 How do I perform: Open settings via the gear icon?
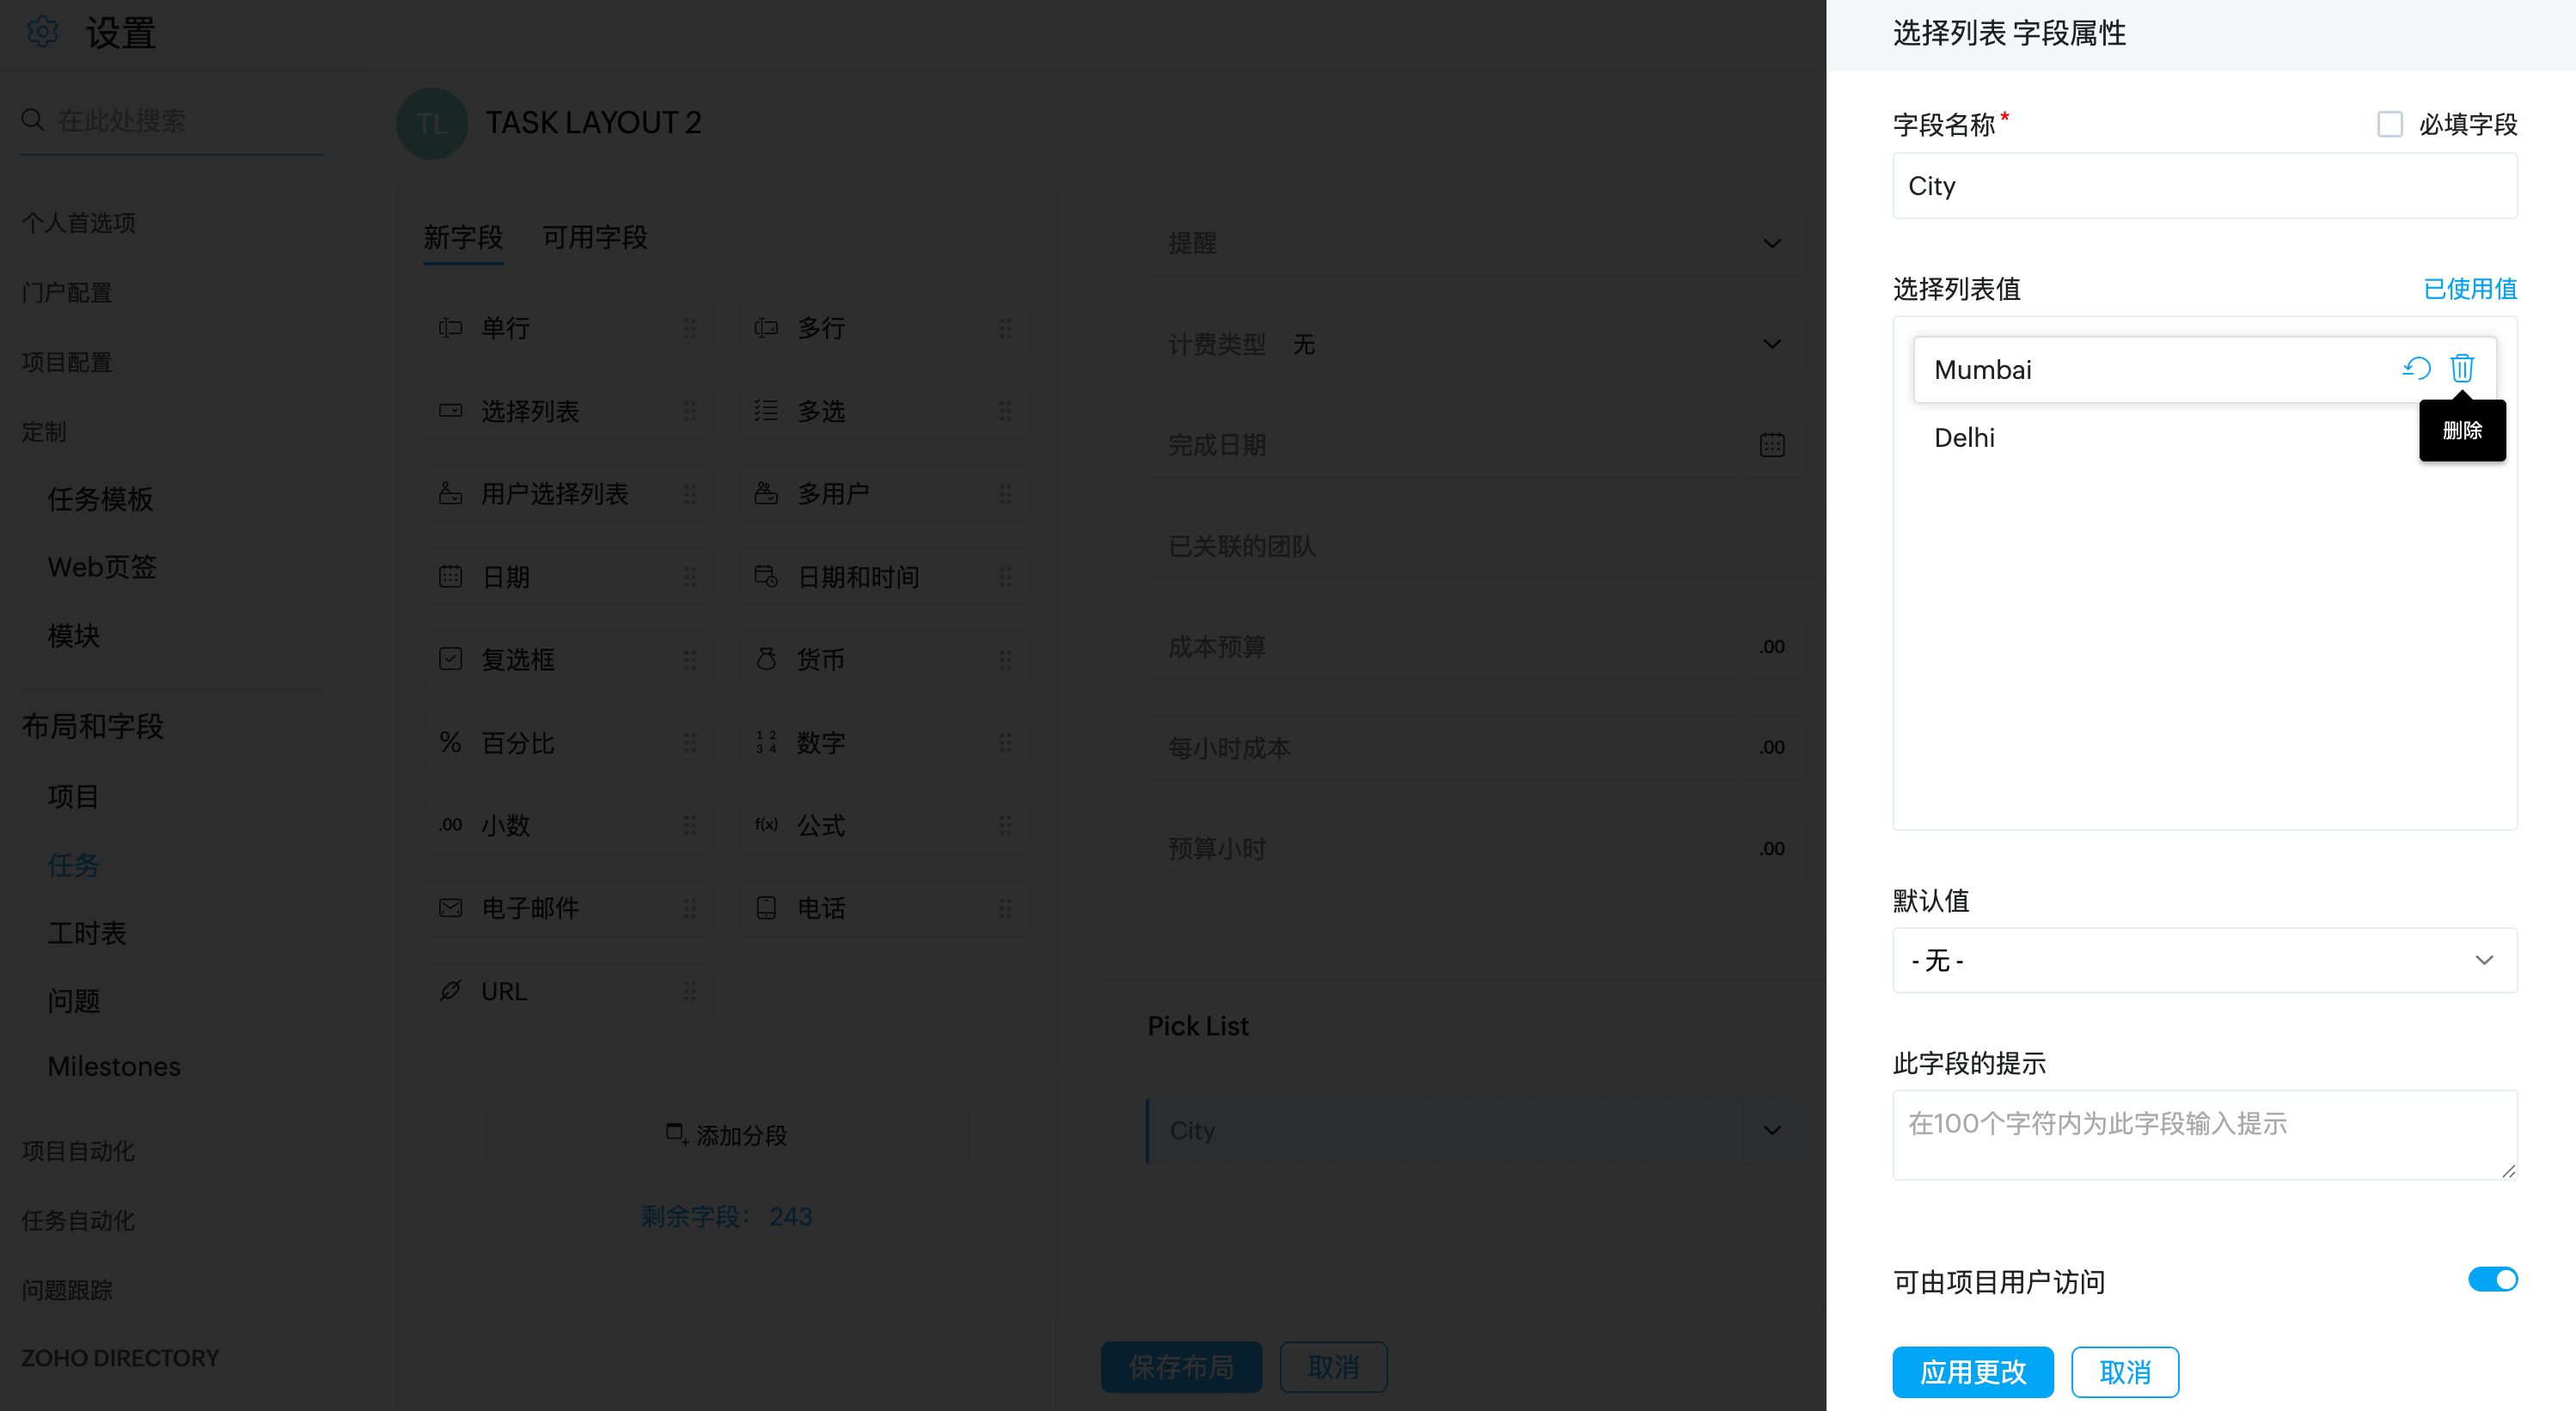point(42,32)
